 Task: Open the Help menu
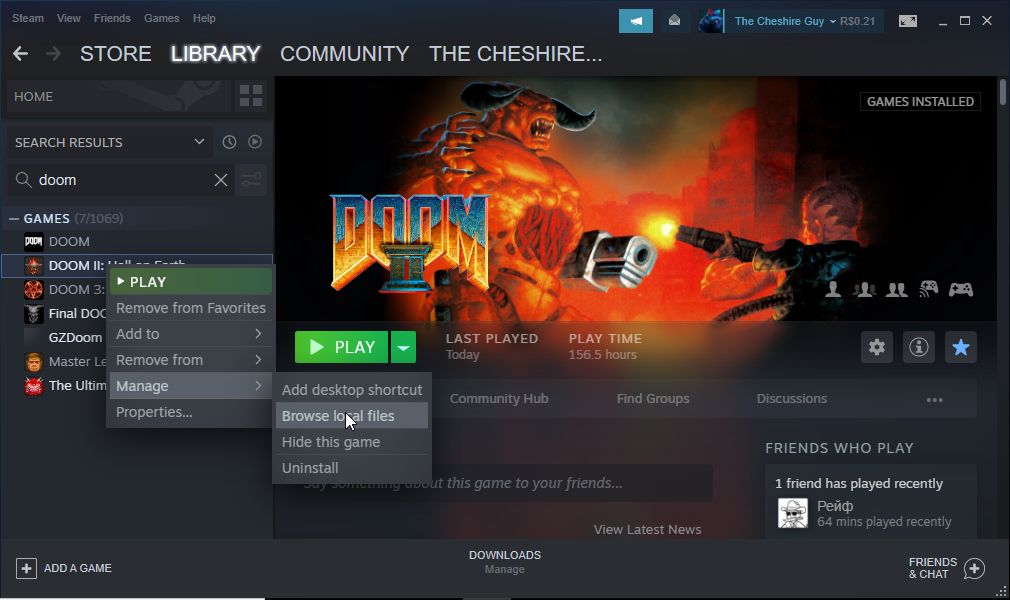(x=204, y=18)
